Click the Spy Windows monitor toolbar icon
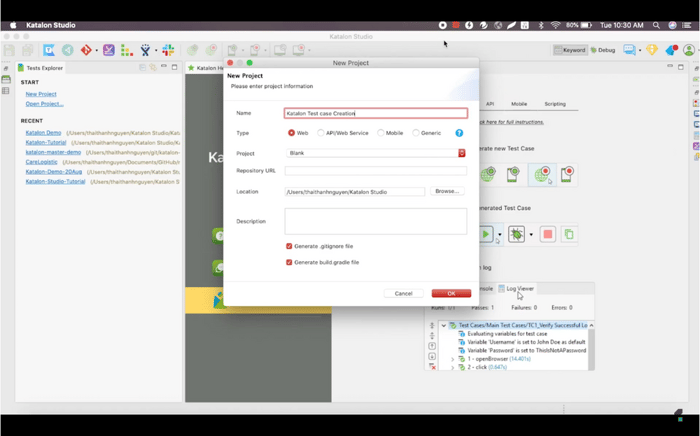 [x=280, y=50]
